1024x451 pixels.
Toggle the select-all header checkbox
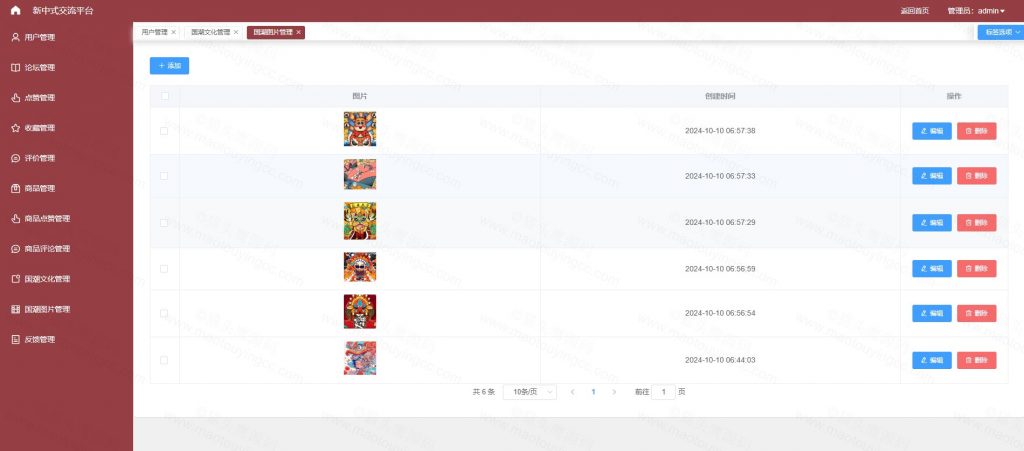click(165, 96)
